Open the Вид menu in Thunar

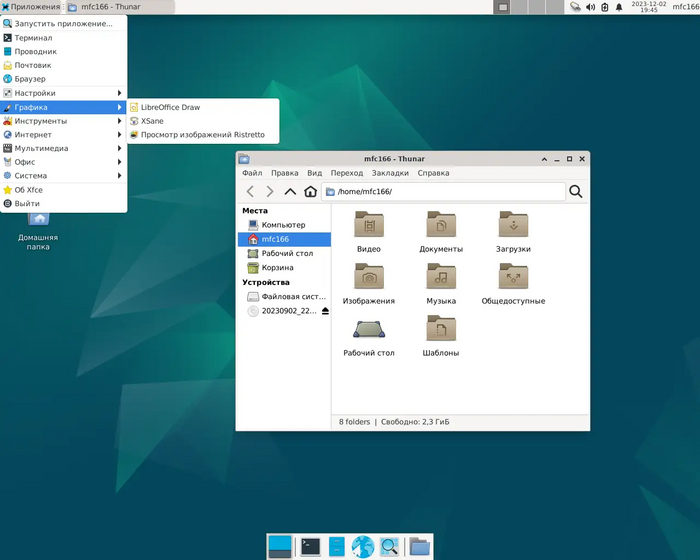tap(314, 173)
